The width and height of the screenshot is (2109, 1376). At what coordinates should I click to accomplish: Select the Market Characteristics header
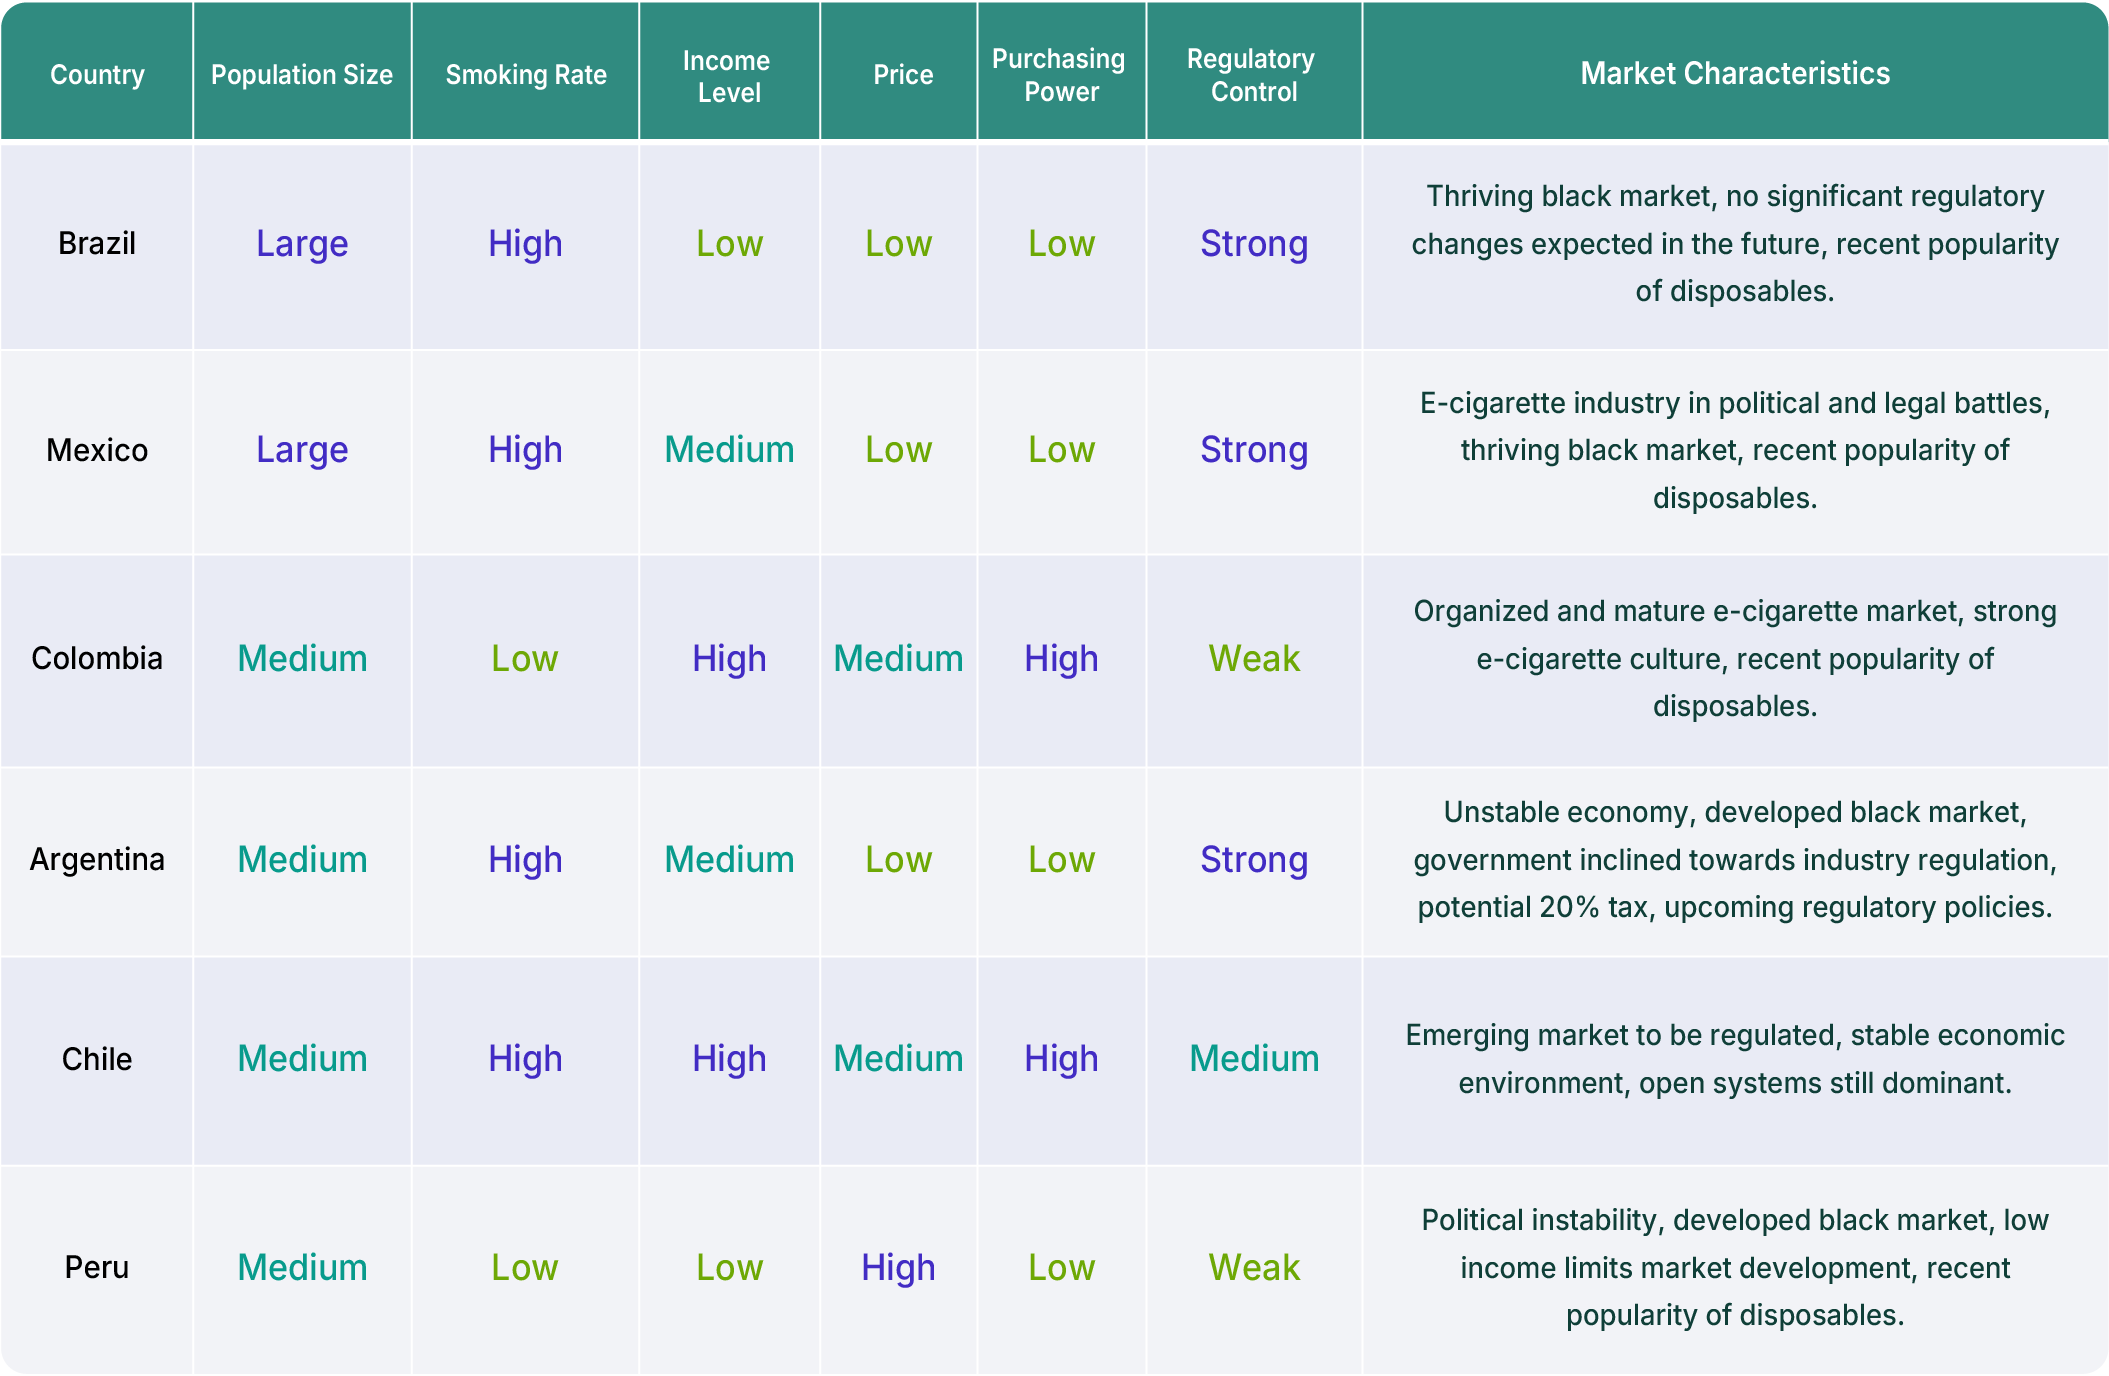tap(1735, 73)
